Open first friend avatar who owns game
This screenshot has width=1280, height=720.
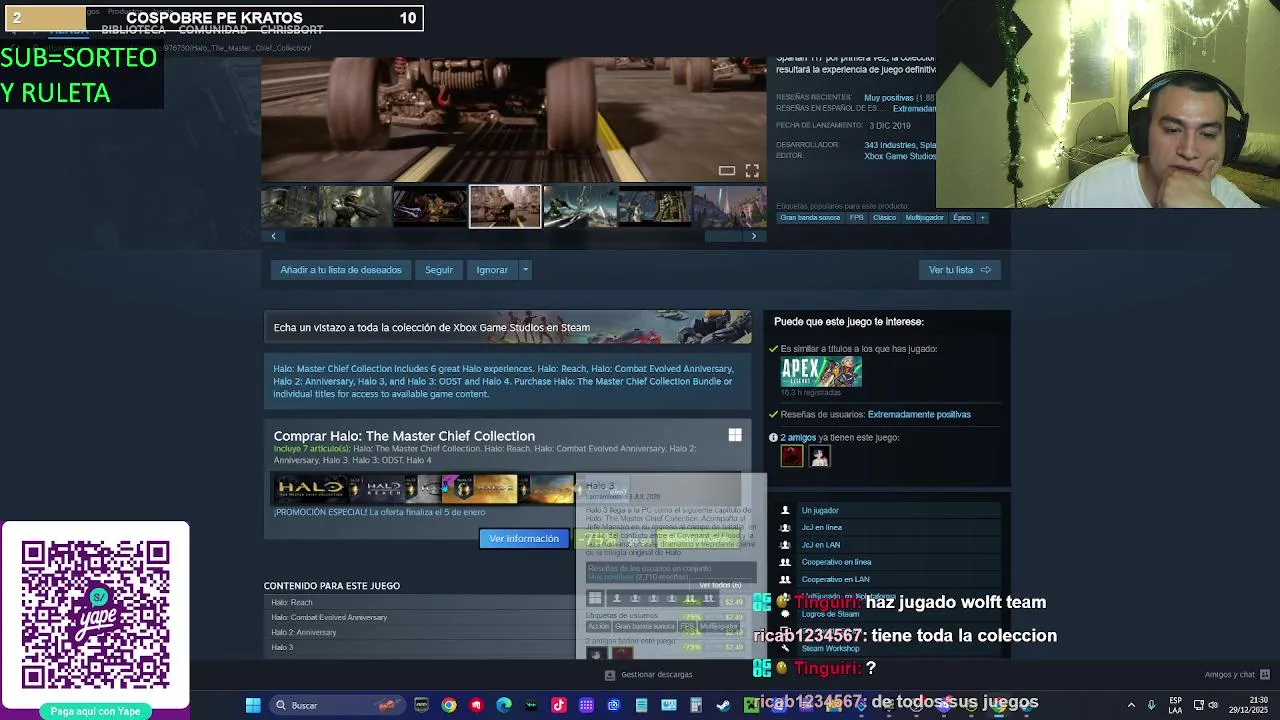point(791,456)
